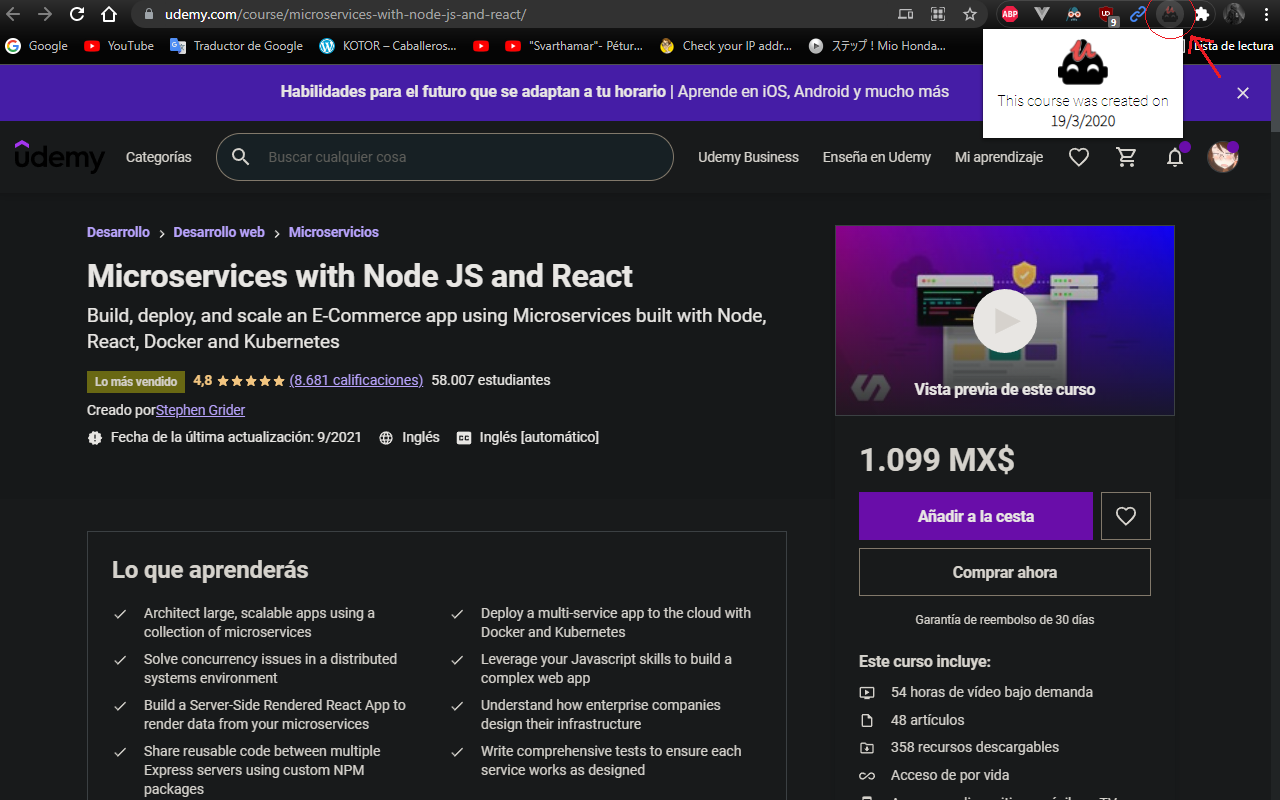The image size is (1280, 800).
Task: Click the browser back arrow
Action: [13, 14]
